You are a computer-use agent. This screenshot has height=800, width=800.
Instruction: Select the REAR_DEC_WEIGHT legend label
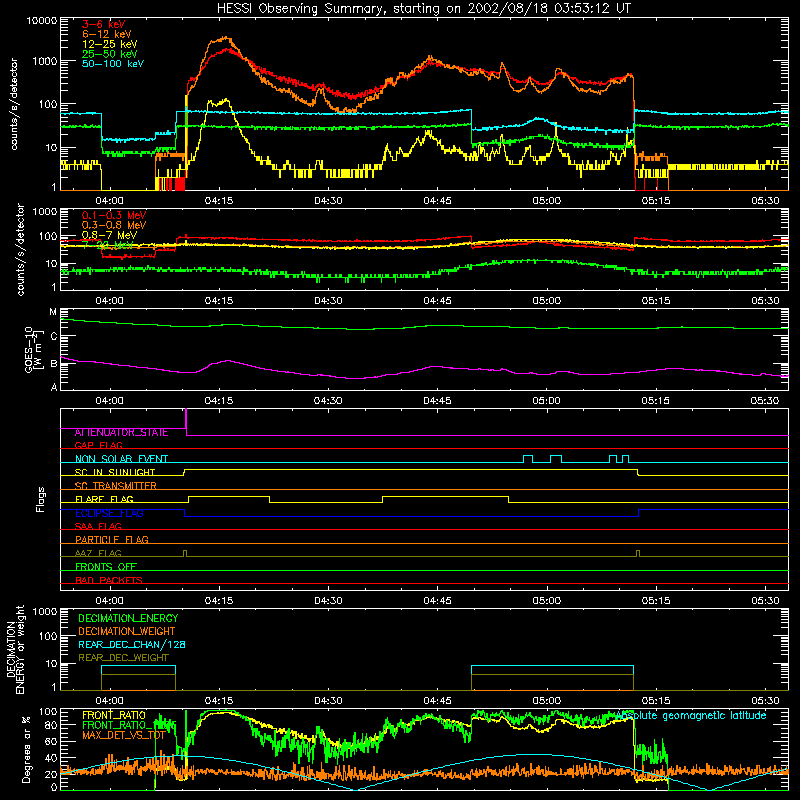pyautogui.click(x=123, y=658)
